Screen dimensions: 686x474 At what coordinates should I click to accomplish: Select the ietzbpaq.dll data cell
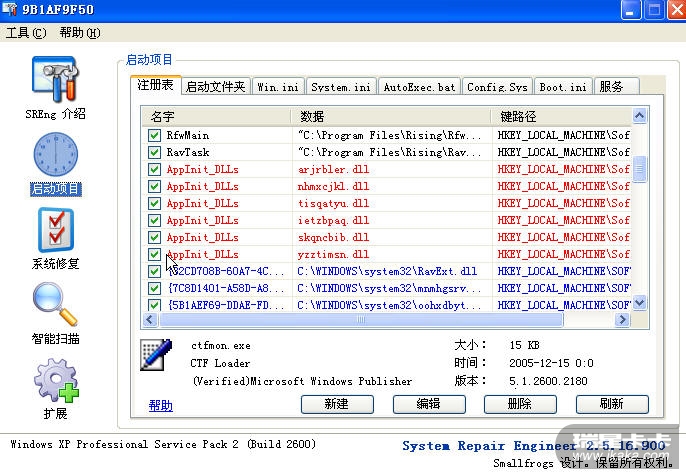pos(333,220)
